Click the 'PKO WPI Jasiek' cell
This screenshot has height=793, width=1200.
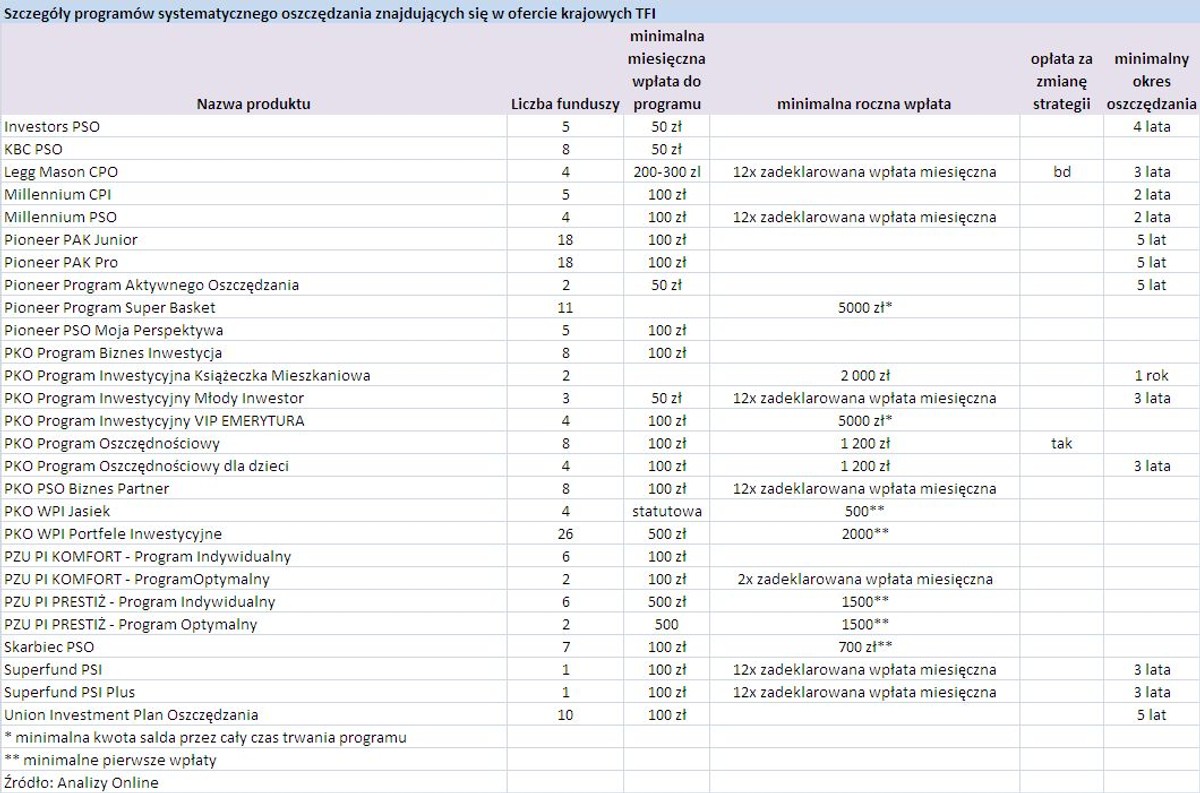click(x=55, y=511)
